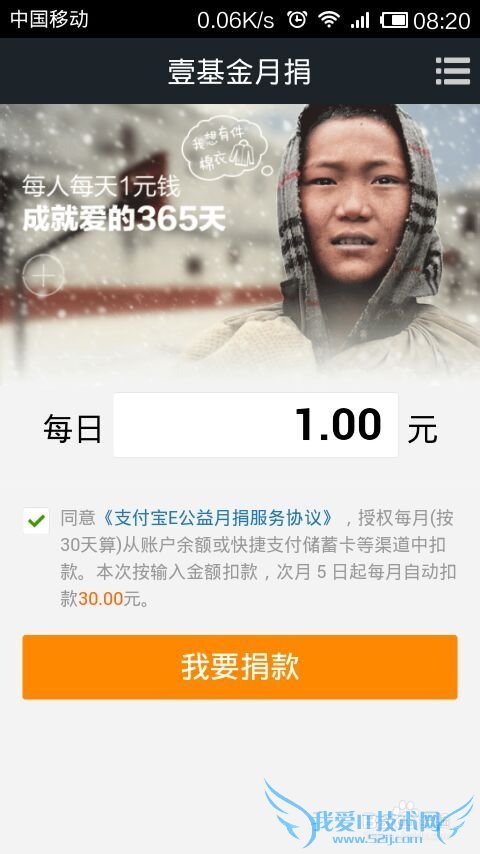Viewport: 480px width, 854px height.
Task: Focus the daily amount 1.00 input field
Action: 256,425
